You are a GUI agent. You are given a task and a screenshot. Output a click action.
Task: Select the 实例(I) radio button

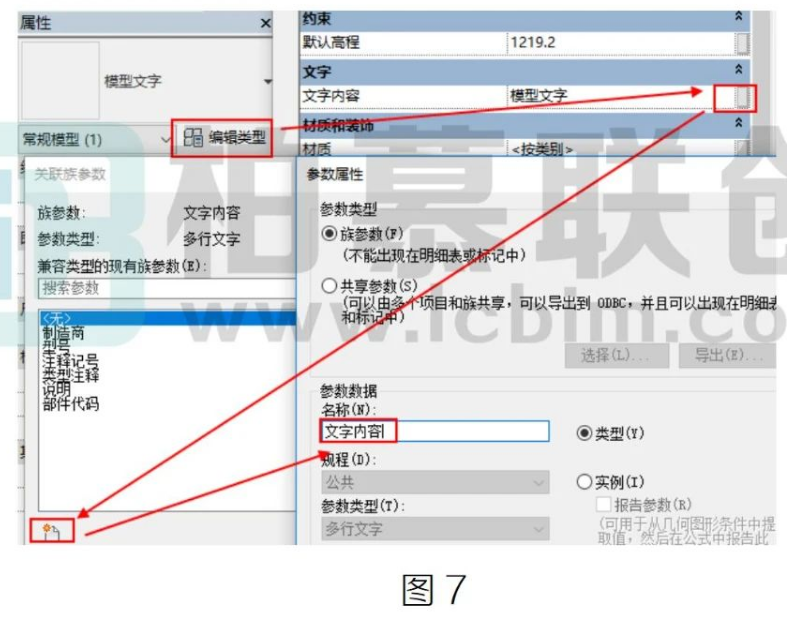click(x=584, y=482)
